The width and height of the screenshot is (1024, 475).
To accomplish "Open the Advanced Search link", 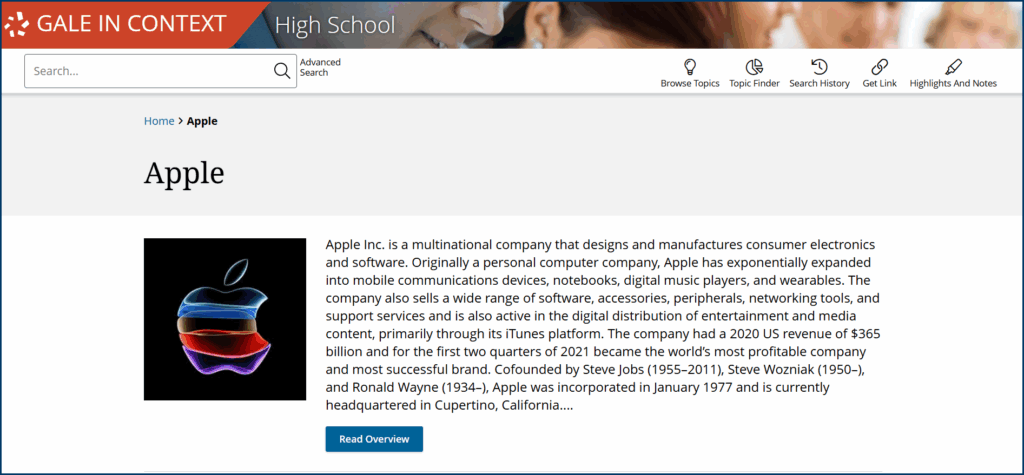I will pos(320,67).
